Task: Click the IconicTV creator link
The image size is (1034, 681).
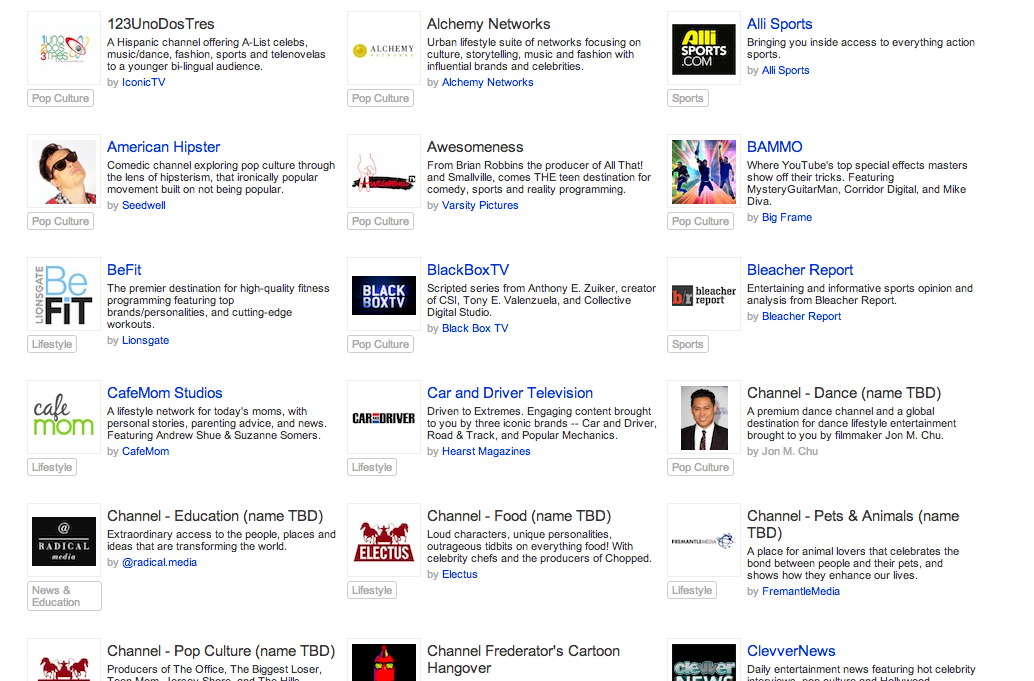Action: tap(144, 82)
